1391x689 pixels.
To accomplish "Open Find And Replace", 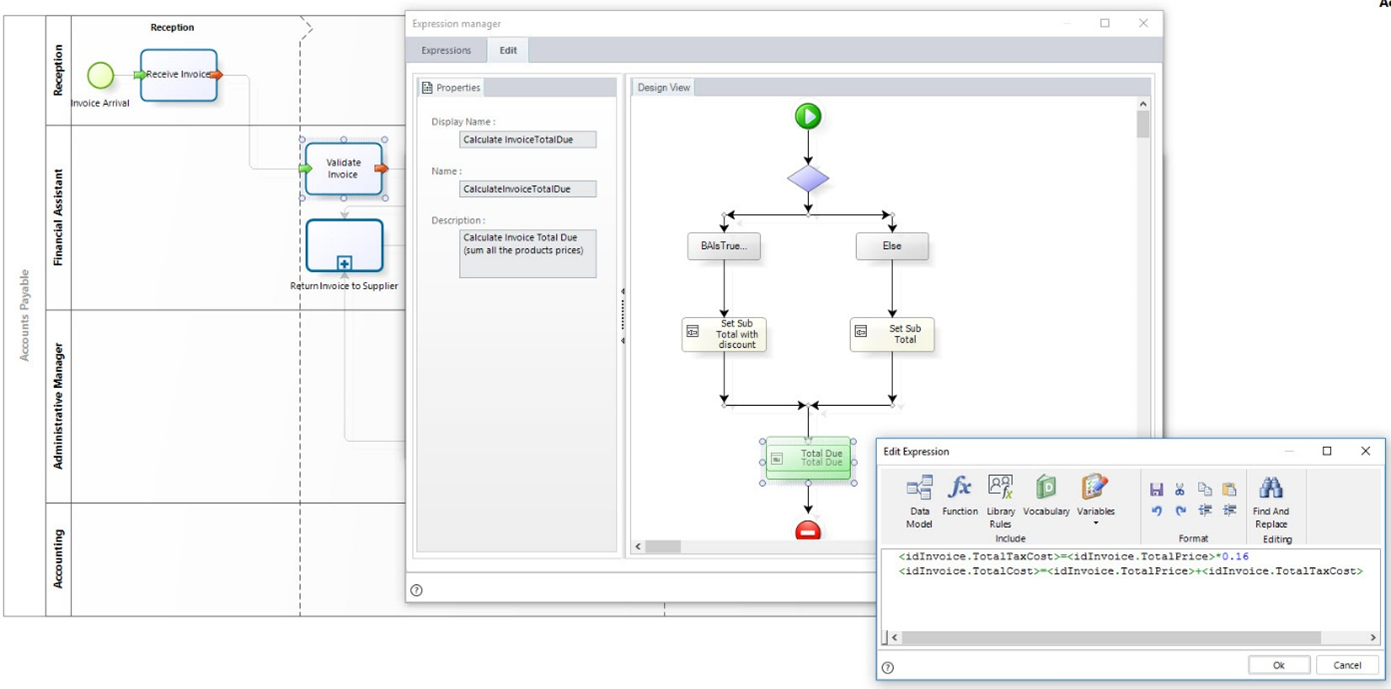I will pos(1271,502).
